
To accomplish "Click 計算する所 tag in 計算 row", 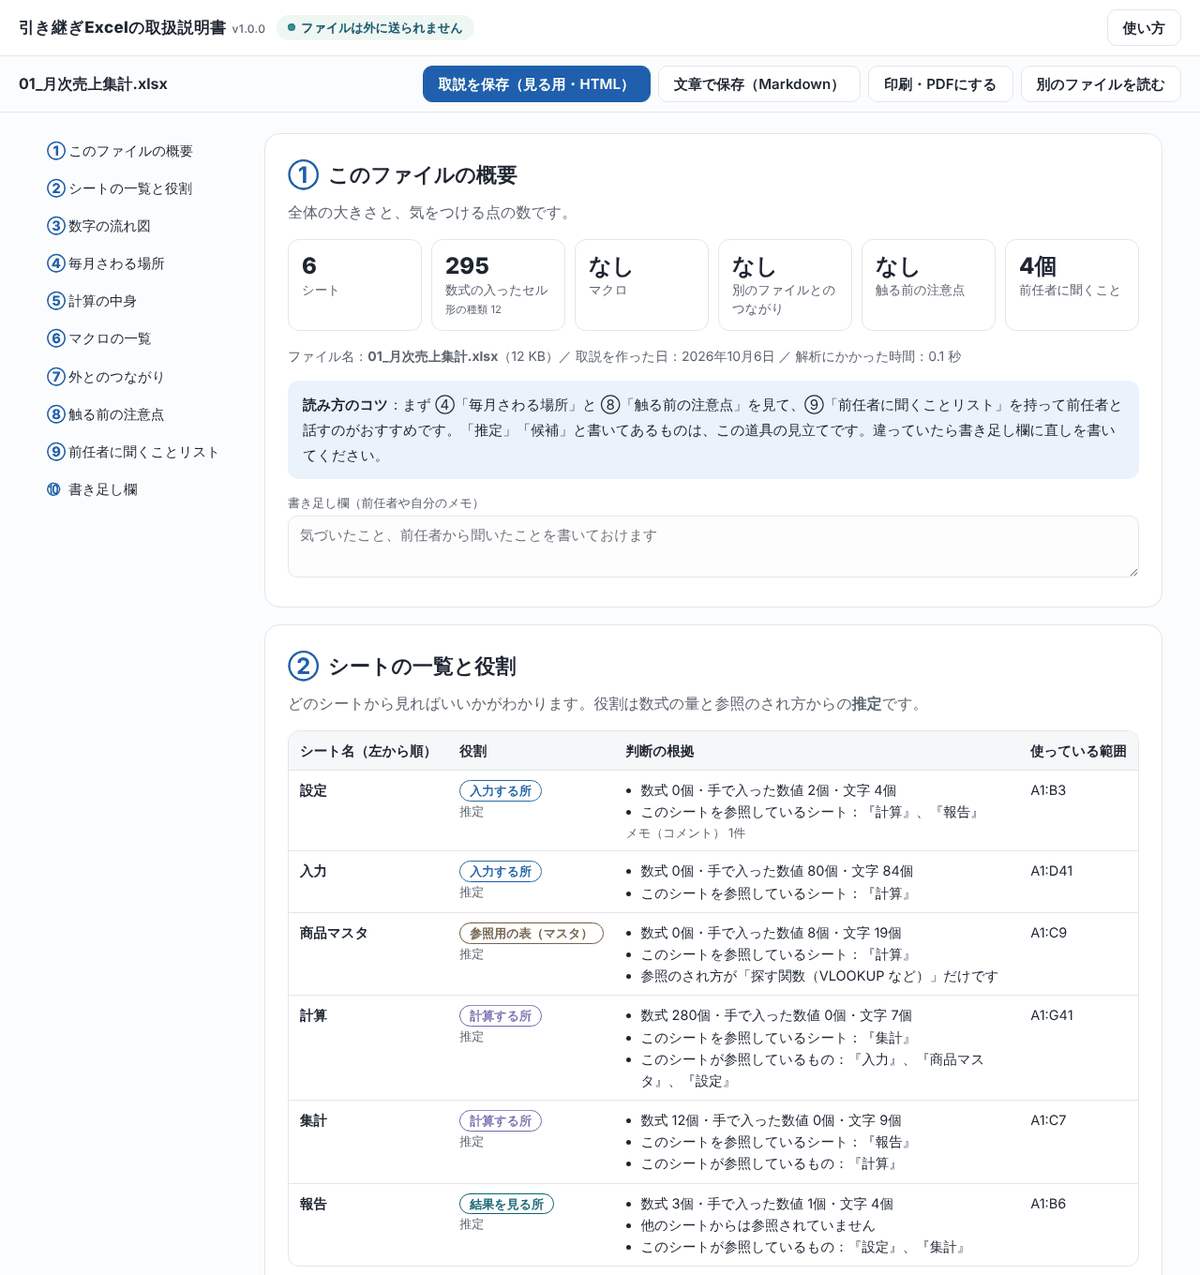I will (500, 1016).
